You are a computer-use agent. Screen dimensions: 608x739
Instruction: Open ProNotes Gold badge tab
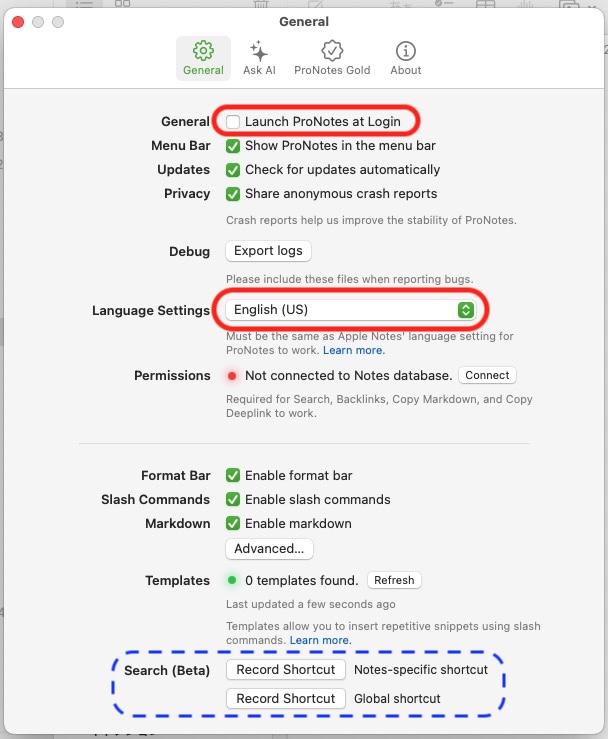(332, 58)
